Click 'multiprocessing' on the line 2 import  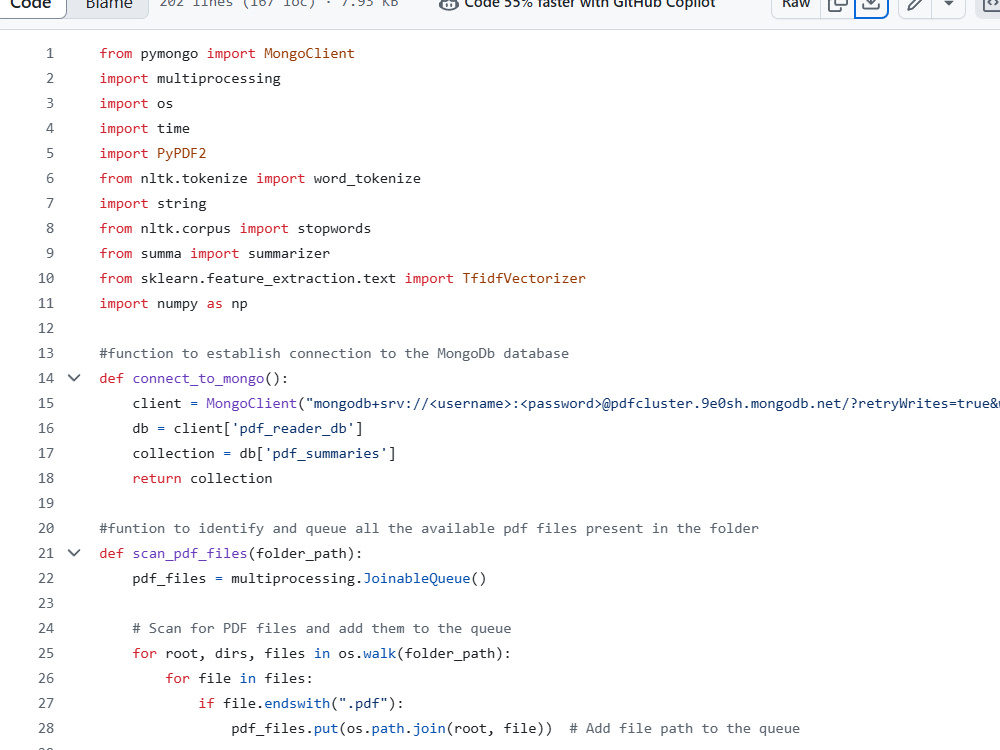tap(219, 78)
